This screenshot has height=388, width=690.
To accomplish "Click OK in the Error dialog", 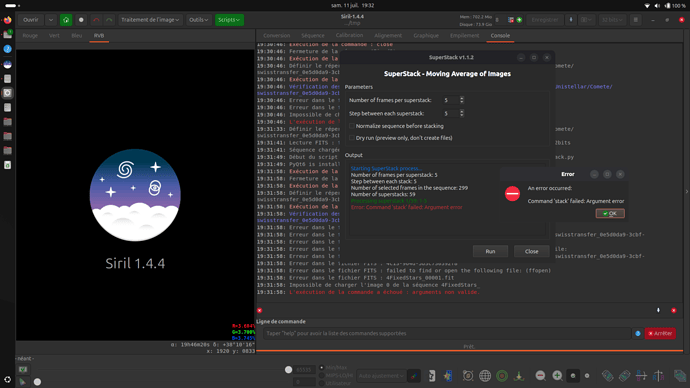I will (x=610, y=213).
